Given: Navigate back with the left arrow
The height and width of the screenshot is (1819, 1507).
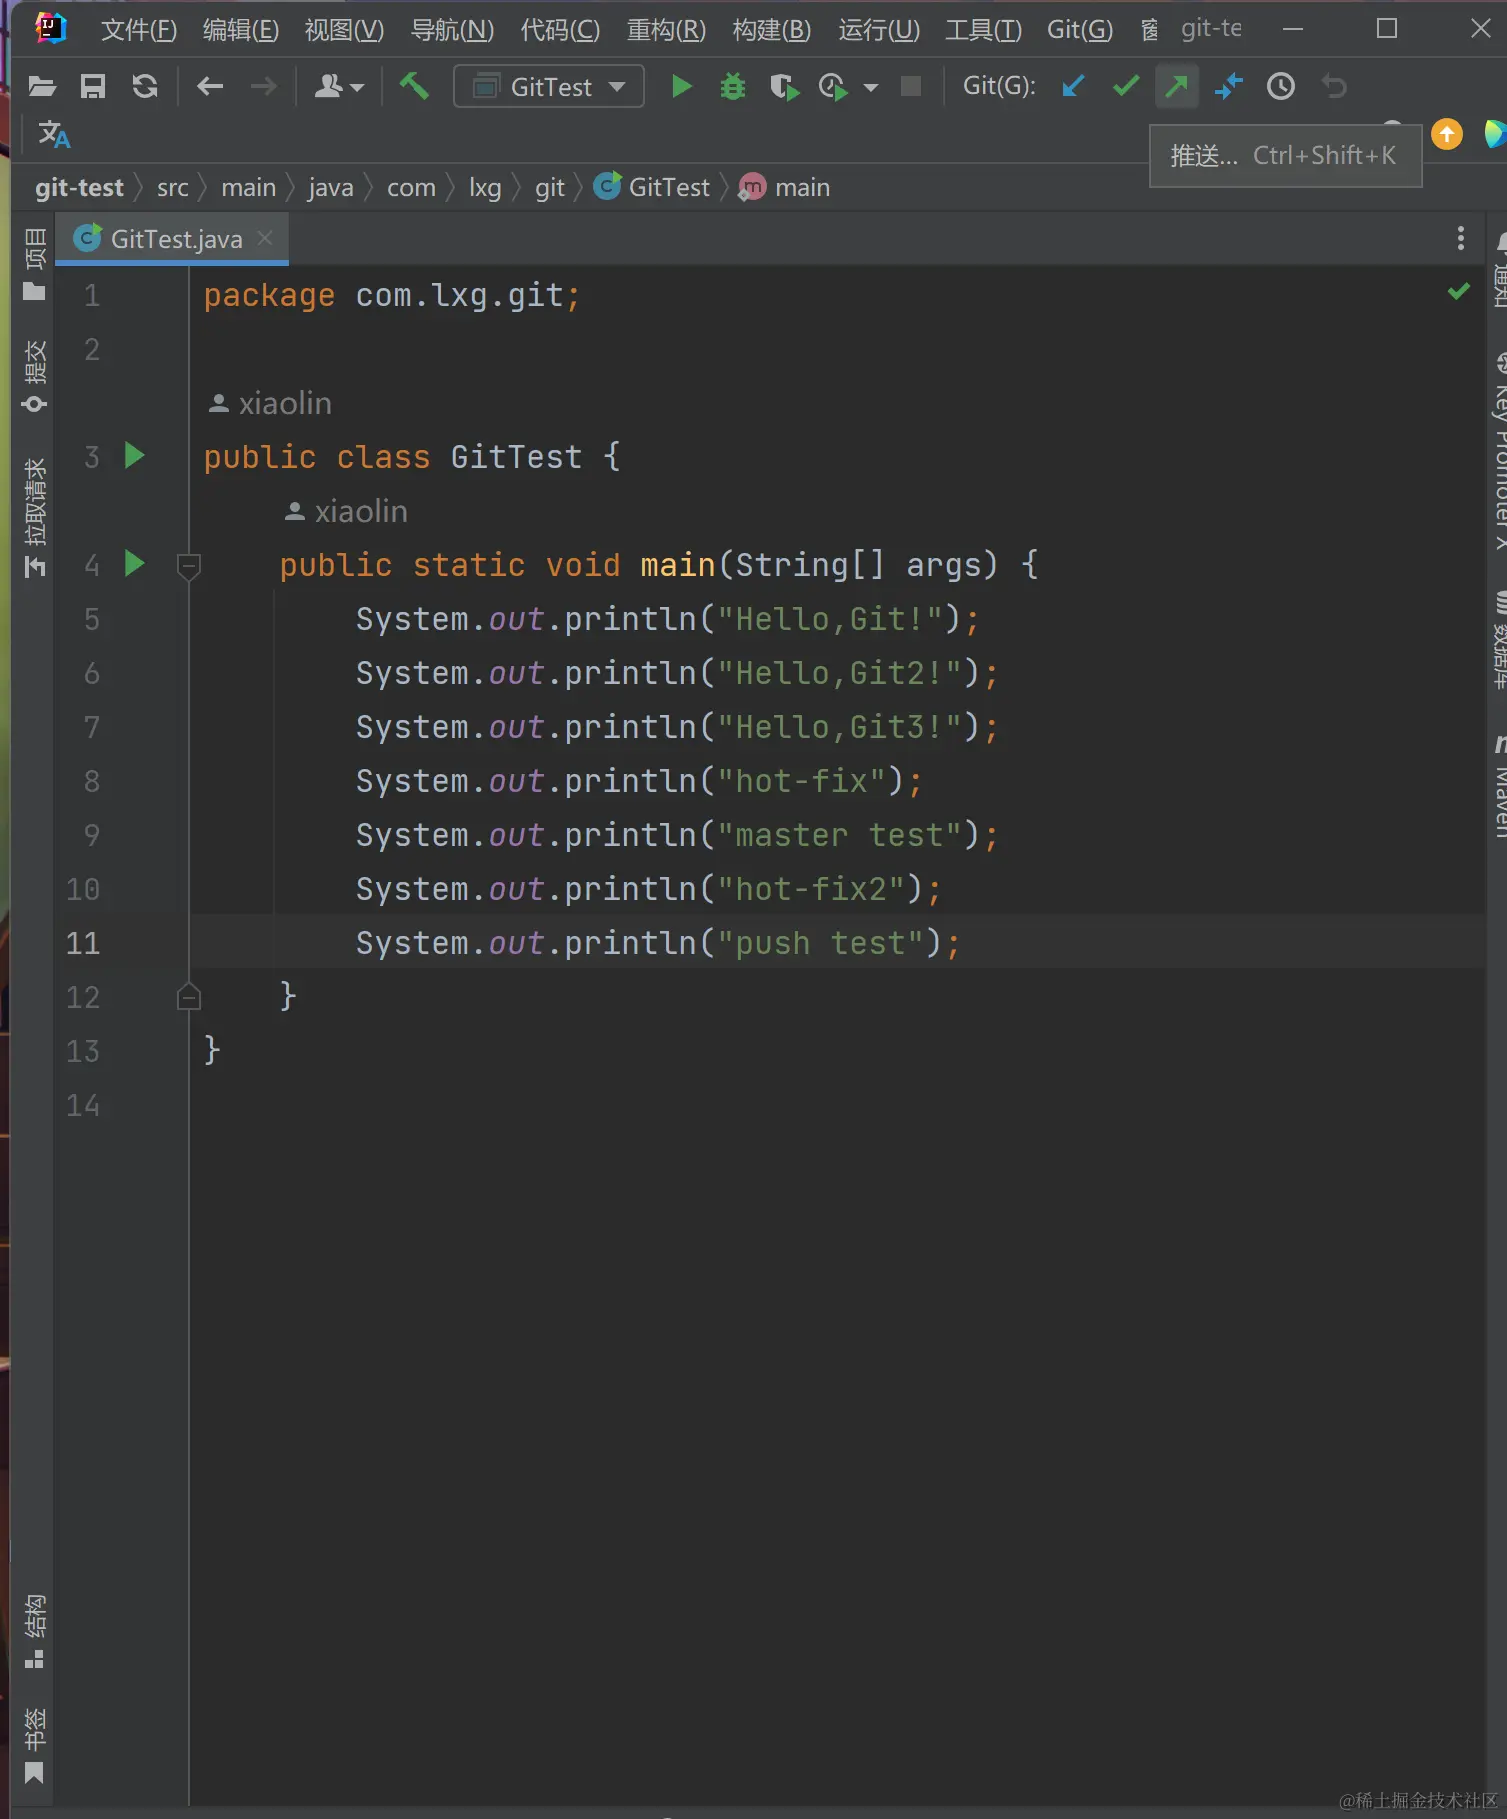Looking at the screenshot, I should tap(210, 87).
